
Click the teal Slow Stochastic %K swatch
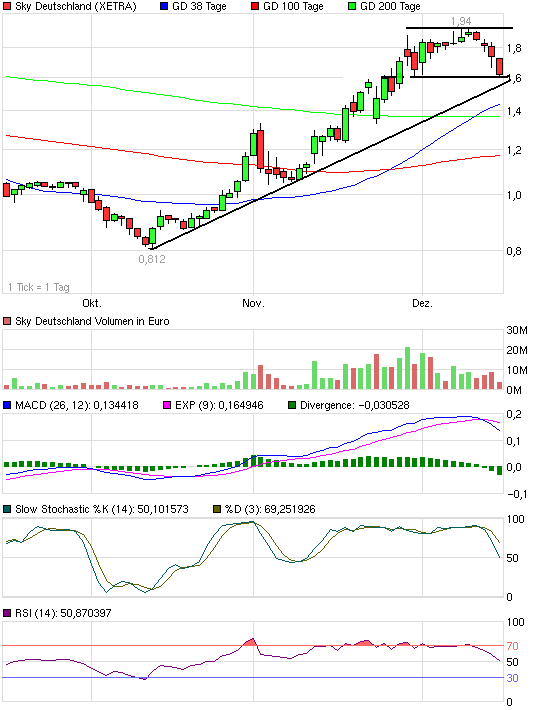pos(7,509)
